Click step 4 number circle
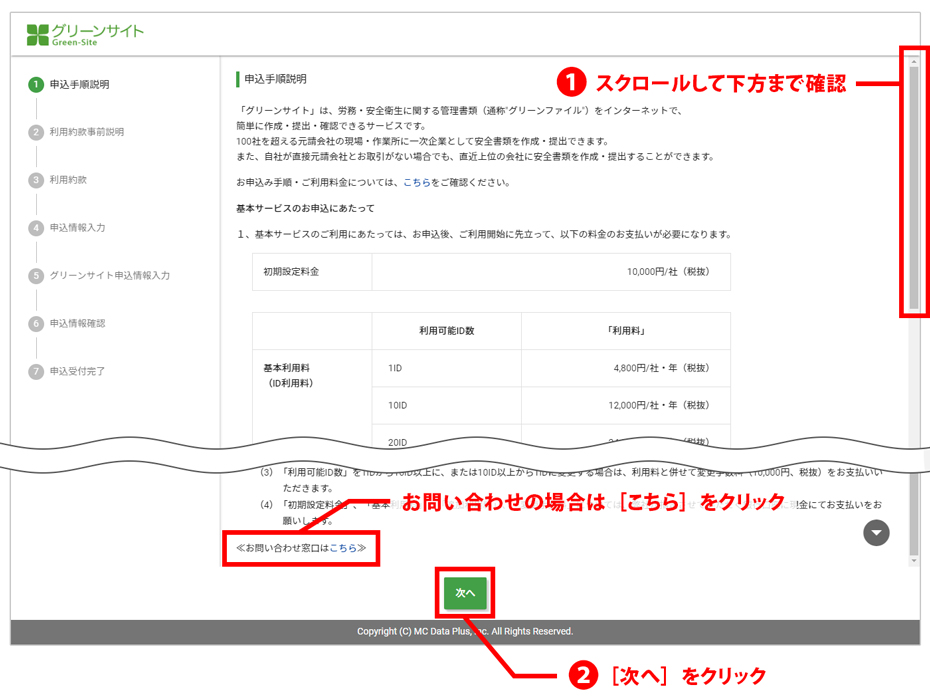 36,228
